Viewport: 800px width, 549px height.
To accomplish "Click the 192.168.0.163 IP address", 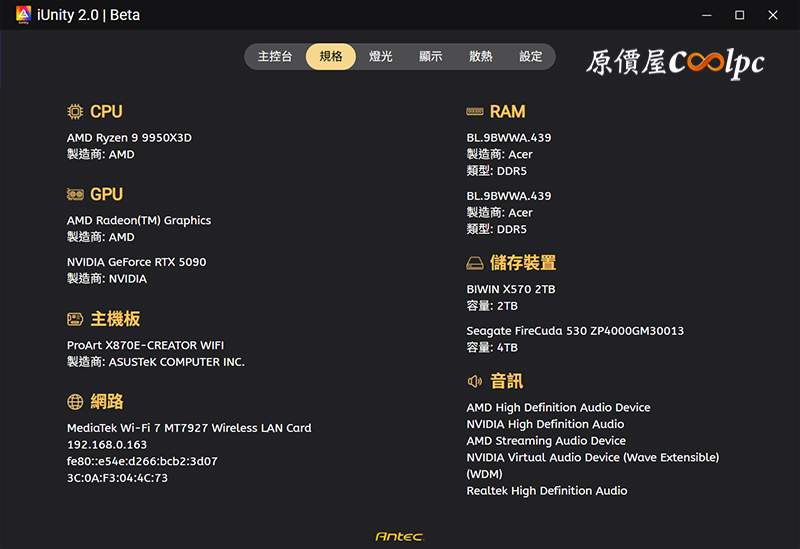I will pyautogui.click(x=107, y=445).
